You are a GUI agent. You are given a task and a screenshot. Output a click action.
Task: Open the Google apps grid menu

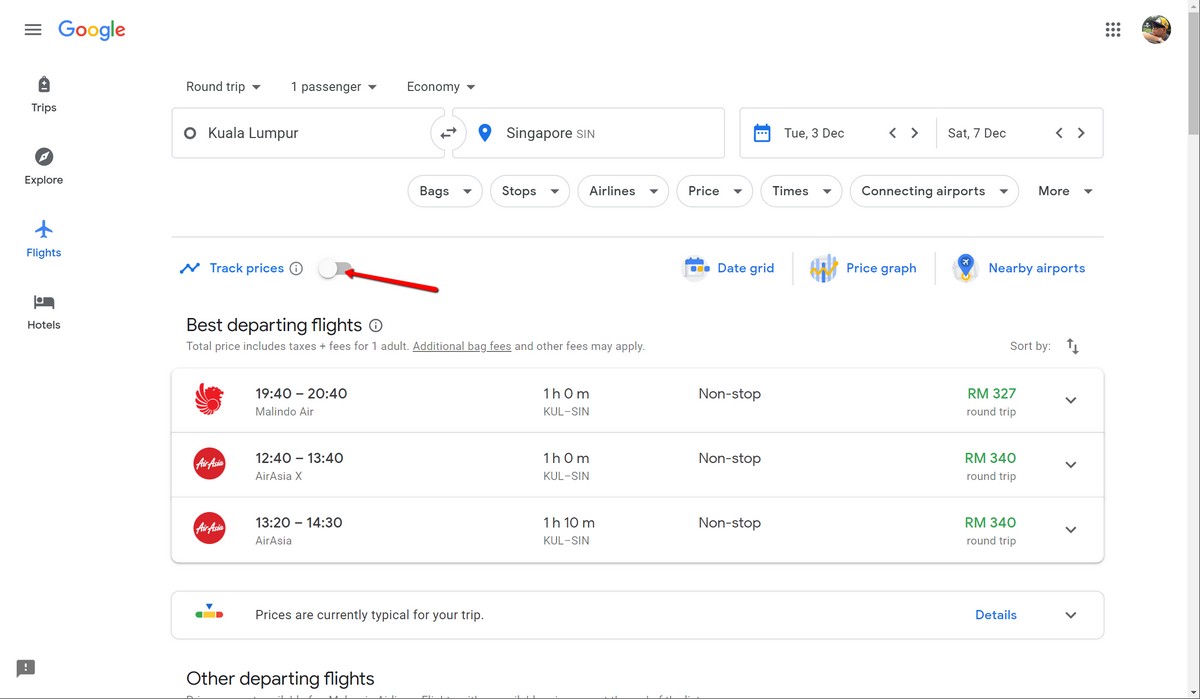tap(1112, 29)
